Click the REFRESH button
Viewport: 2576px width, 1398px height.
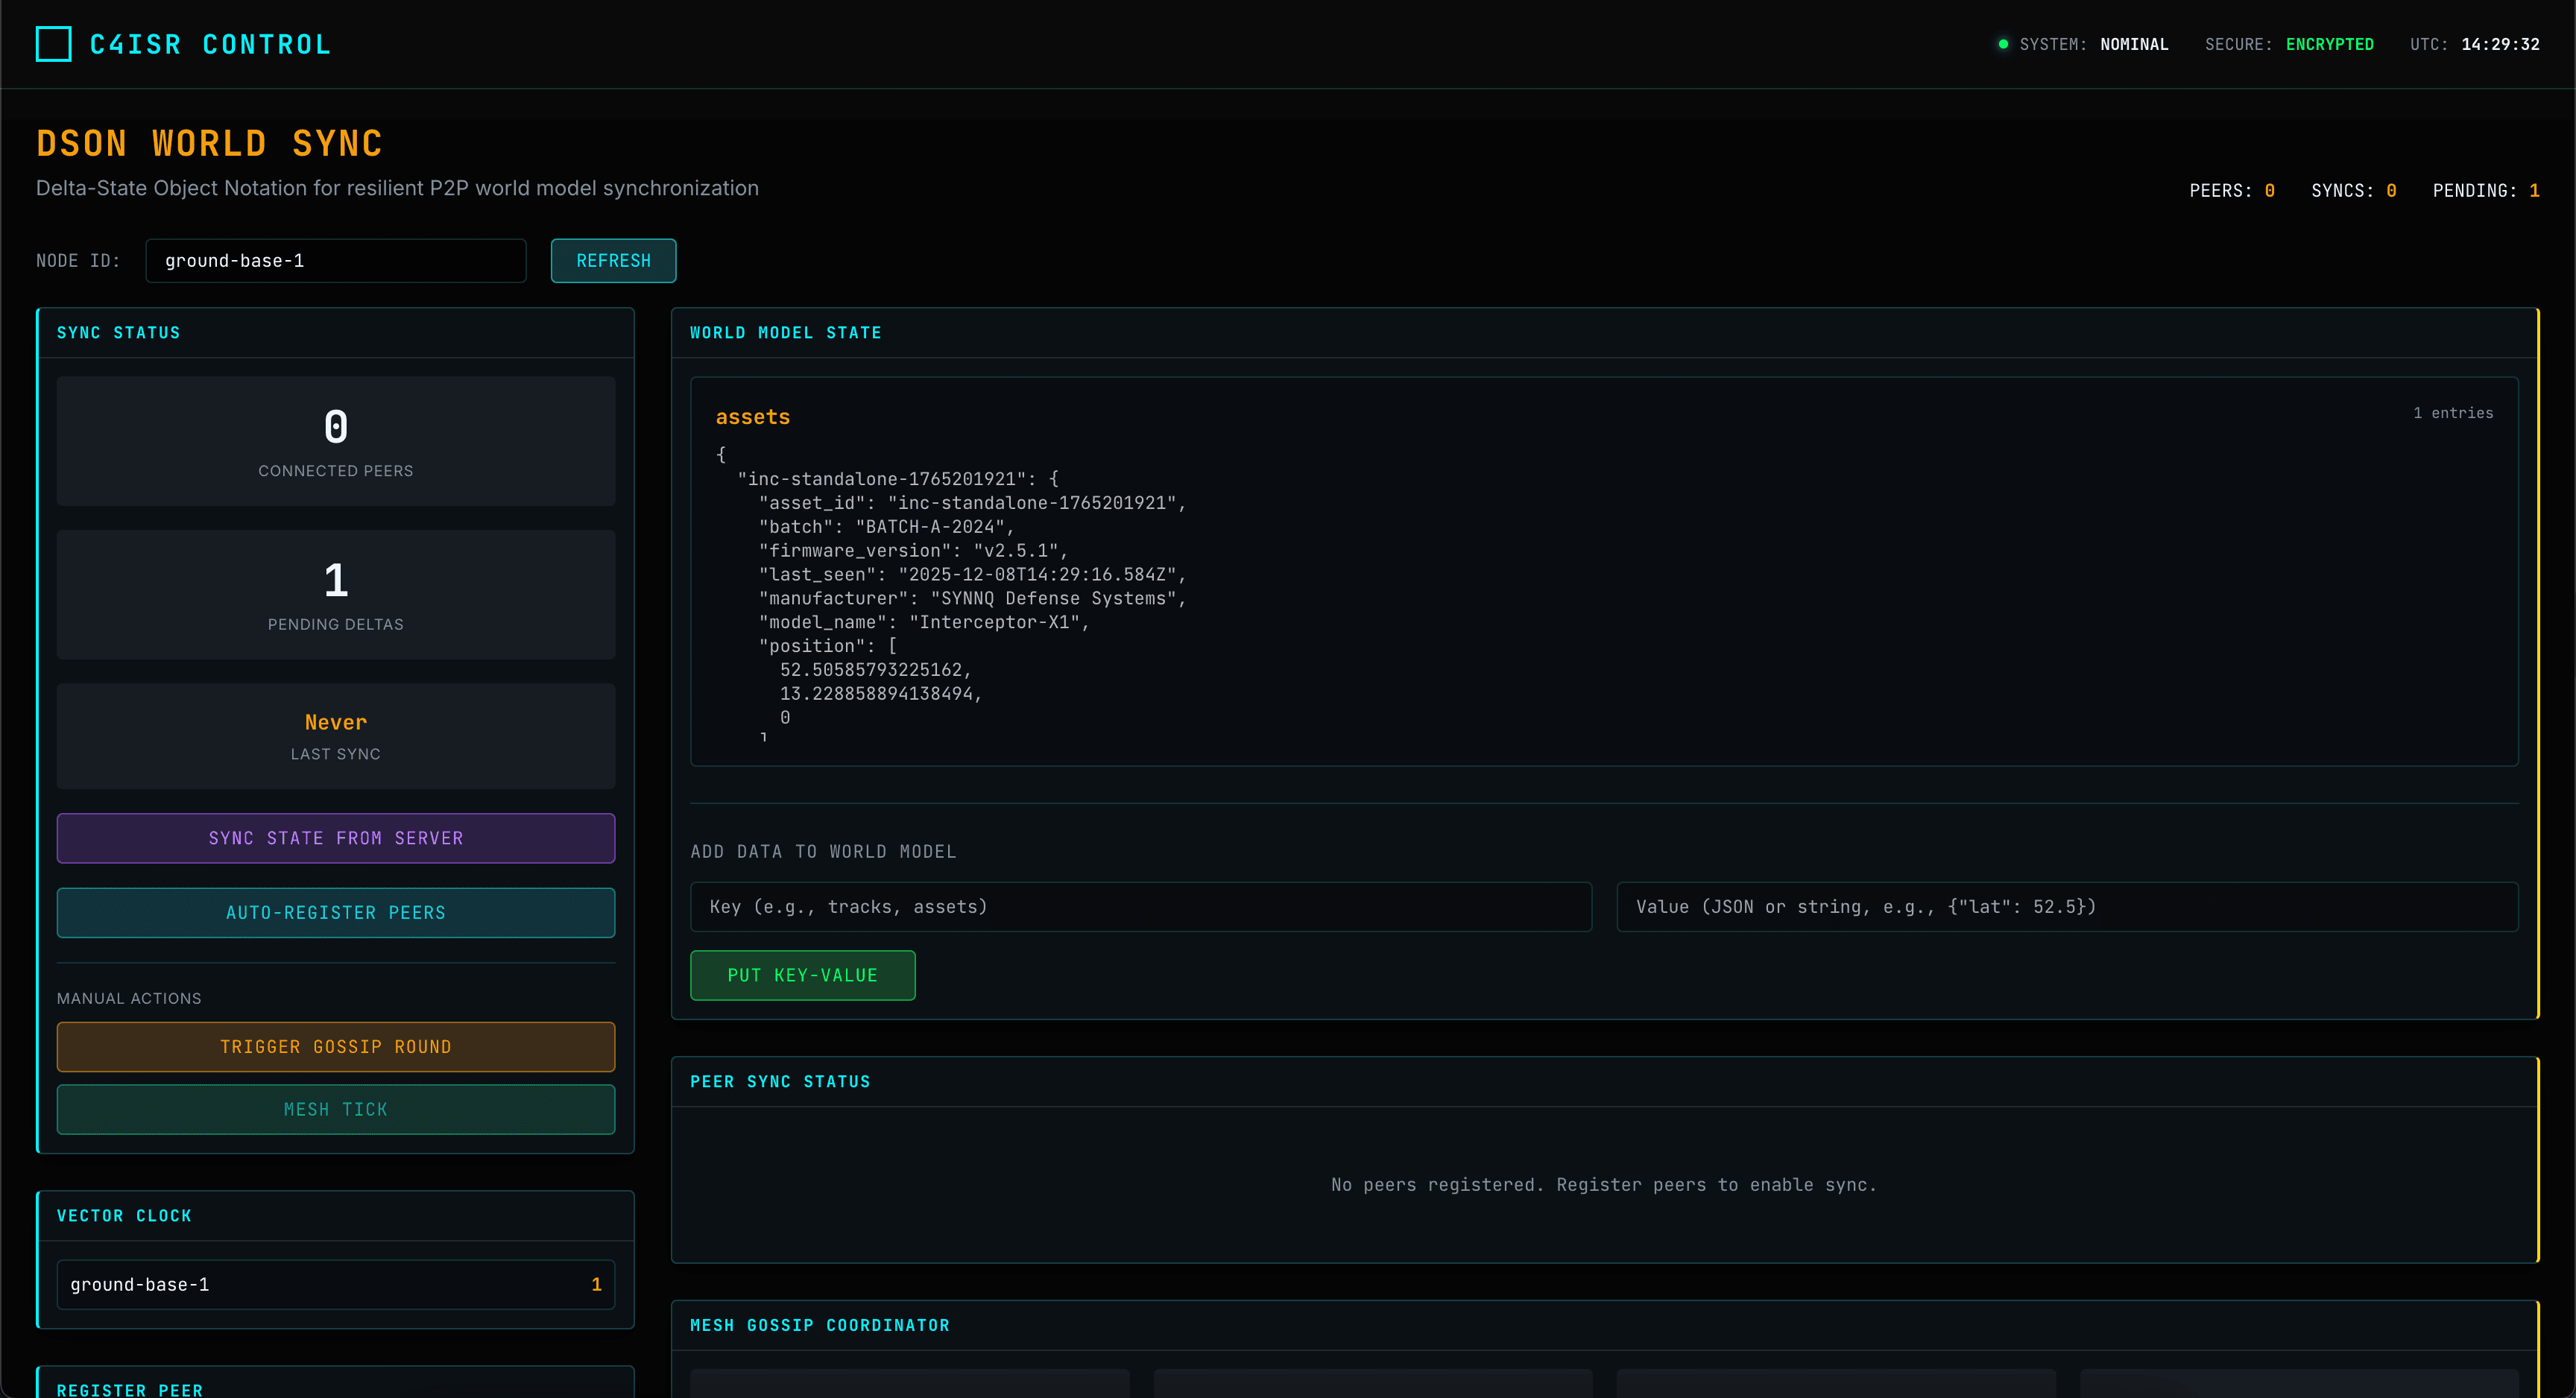point(613,260)
